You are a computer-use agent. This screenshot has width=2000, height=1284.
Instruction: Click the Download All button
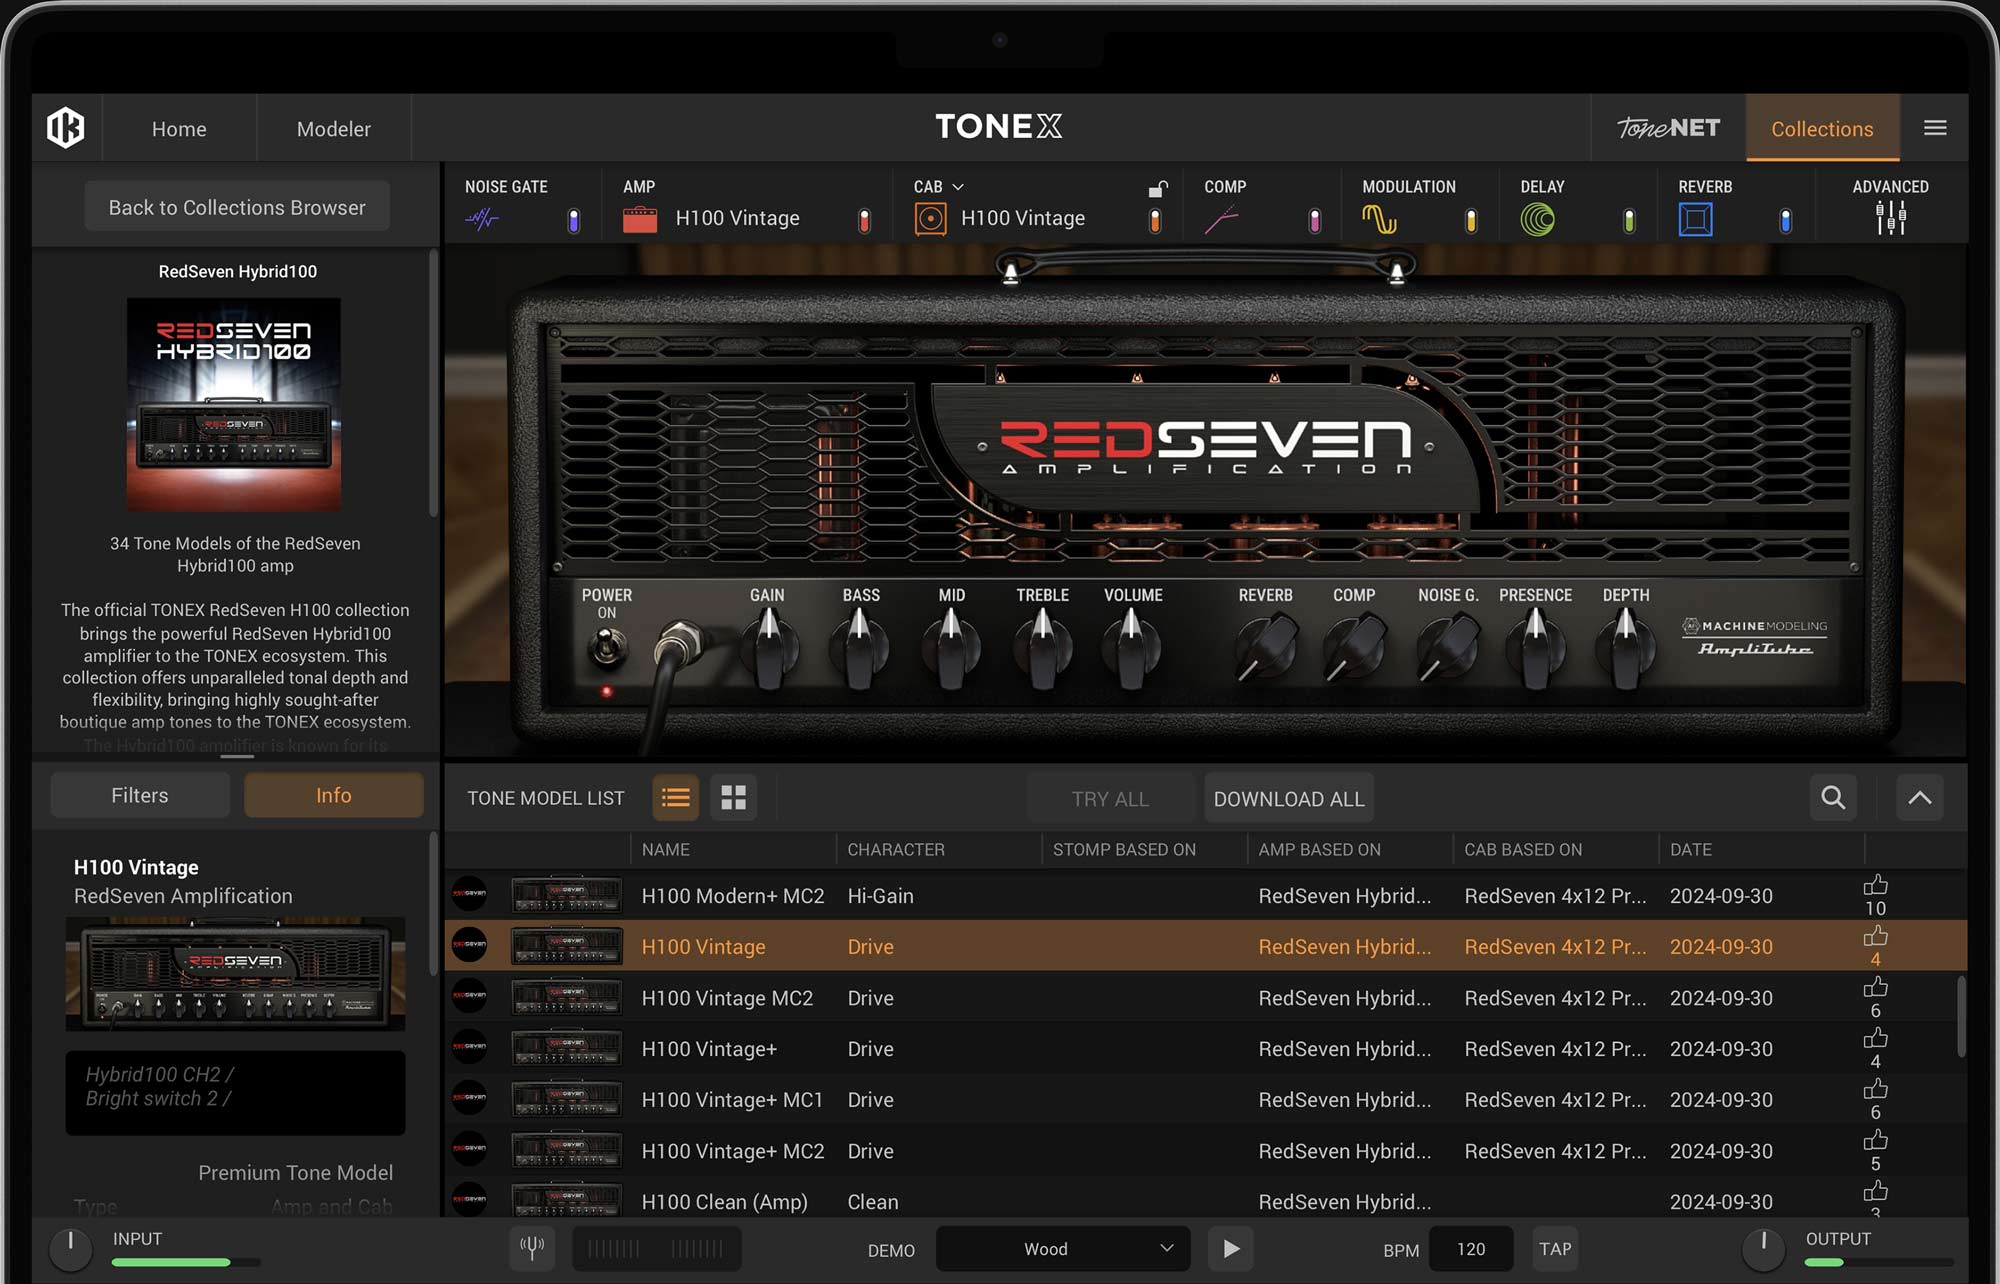coord(1288,797)
